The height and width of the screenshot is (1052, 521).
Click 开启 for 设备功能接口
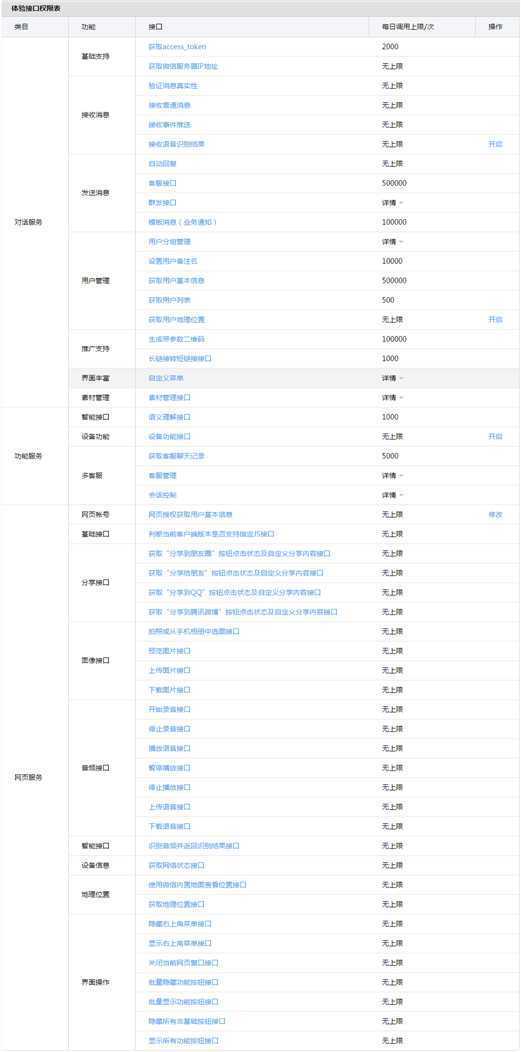click(495, 437)
